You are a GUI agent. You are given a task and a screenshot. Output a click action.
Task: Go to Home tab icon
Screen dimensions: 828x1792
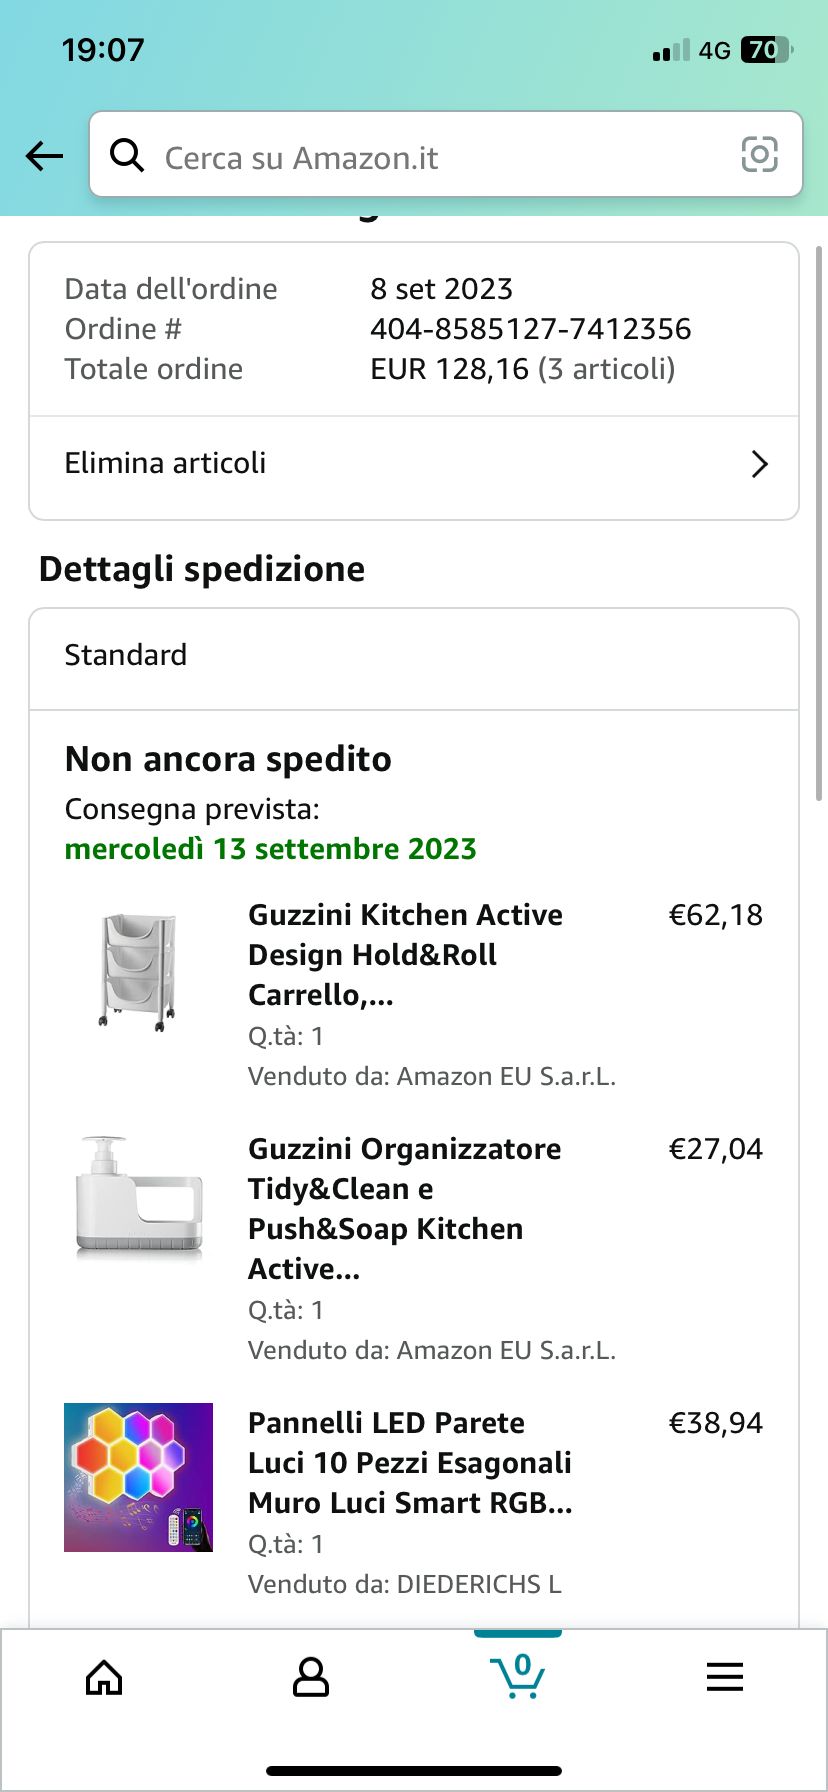(x=104, y=1678)
